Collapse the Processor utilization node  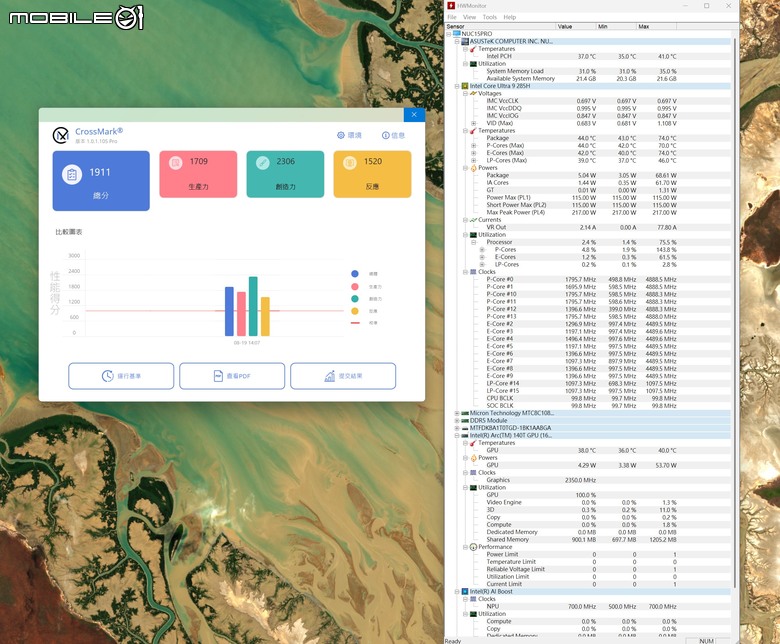(474, 242)
